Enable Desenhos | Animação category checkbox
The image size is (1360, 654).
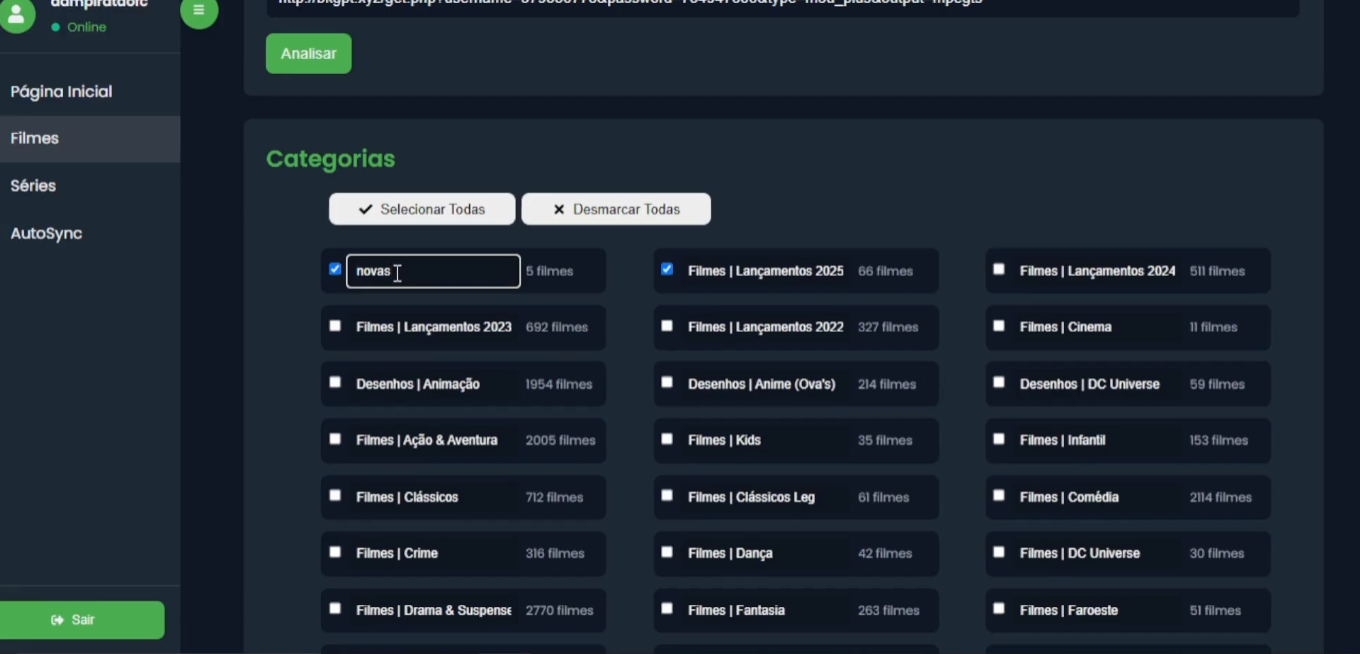point(335,382)
